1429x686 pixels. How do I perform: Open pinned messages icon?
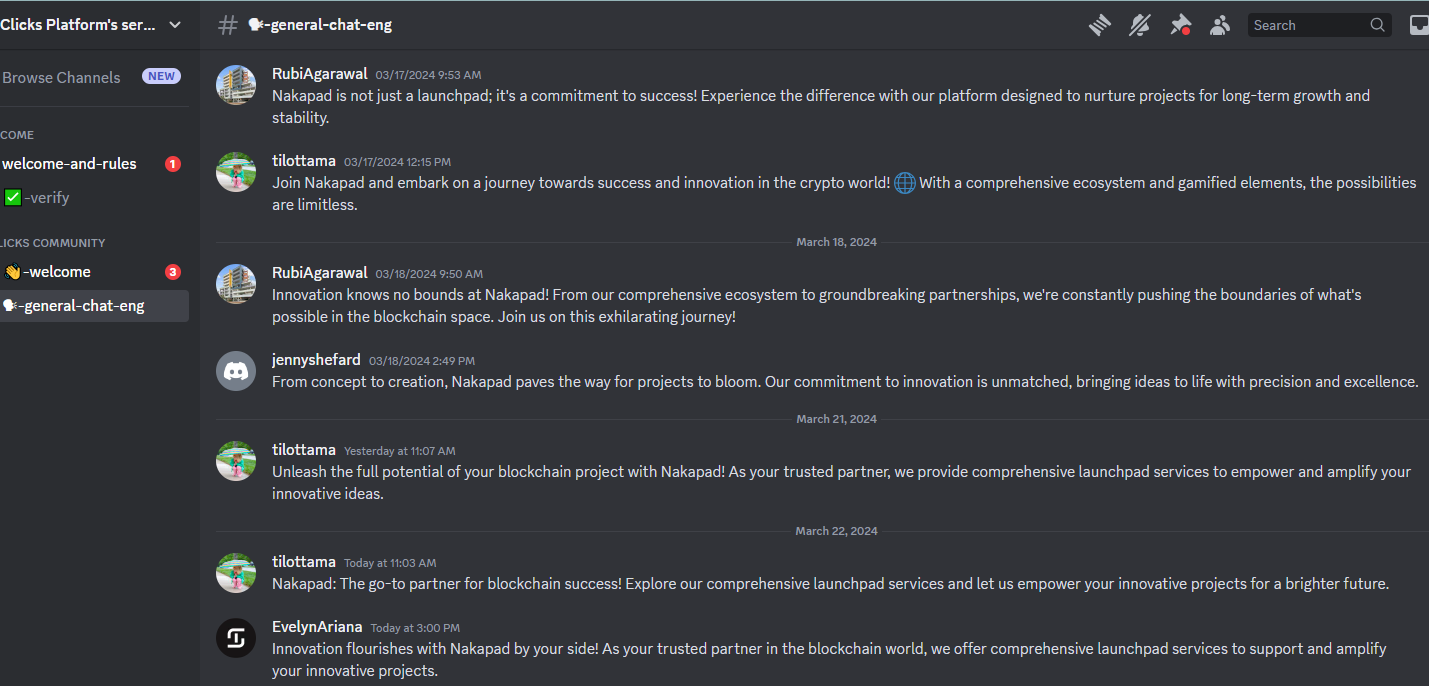pyautogui.click(x=1181, y=25)
